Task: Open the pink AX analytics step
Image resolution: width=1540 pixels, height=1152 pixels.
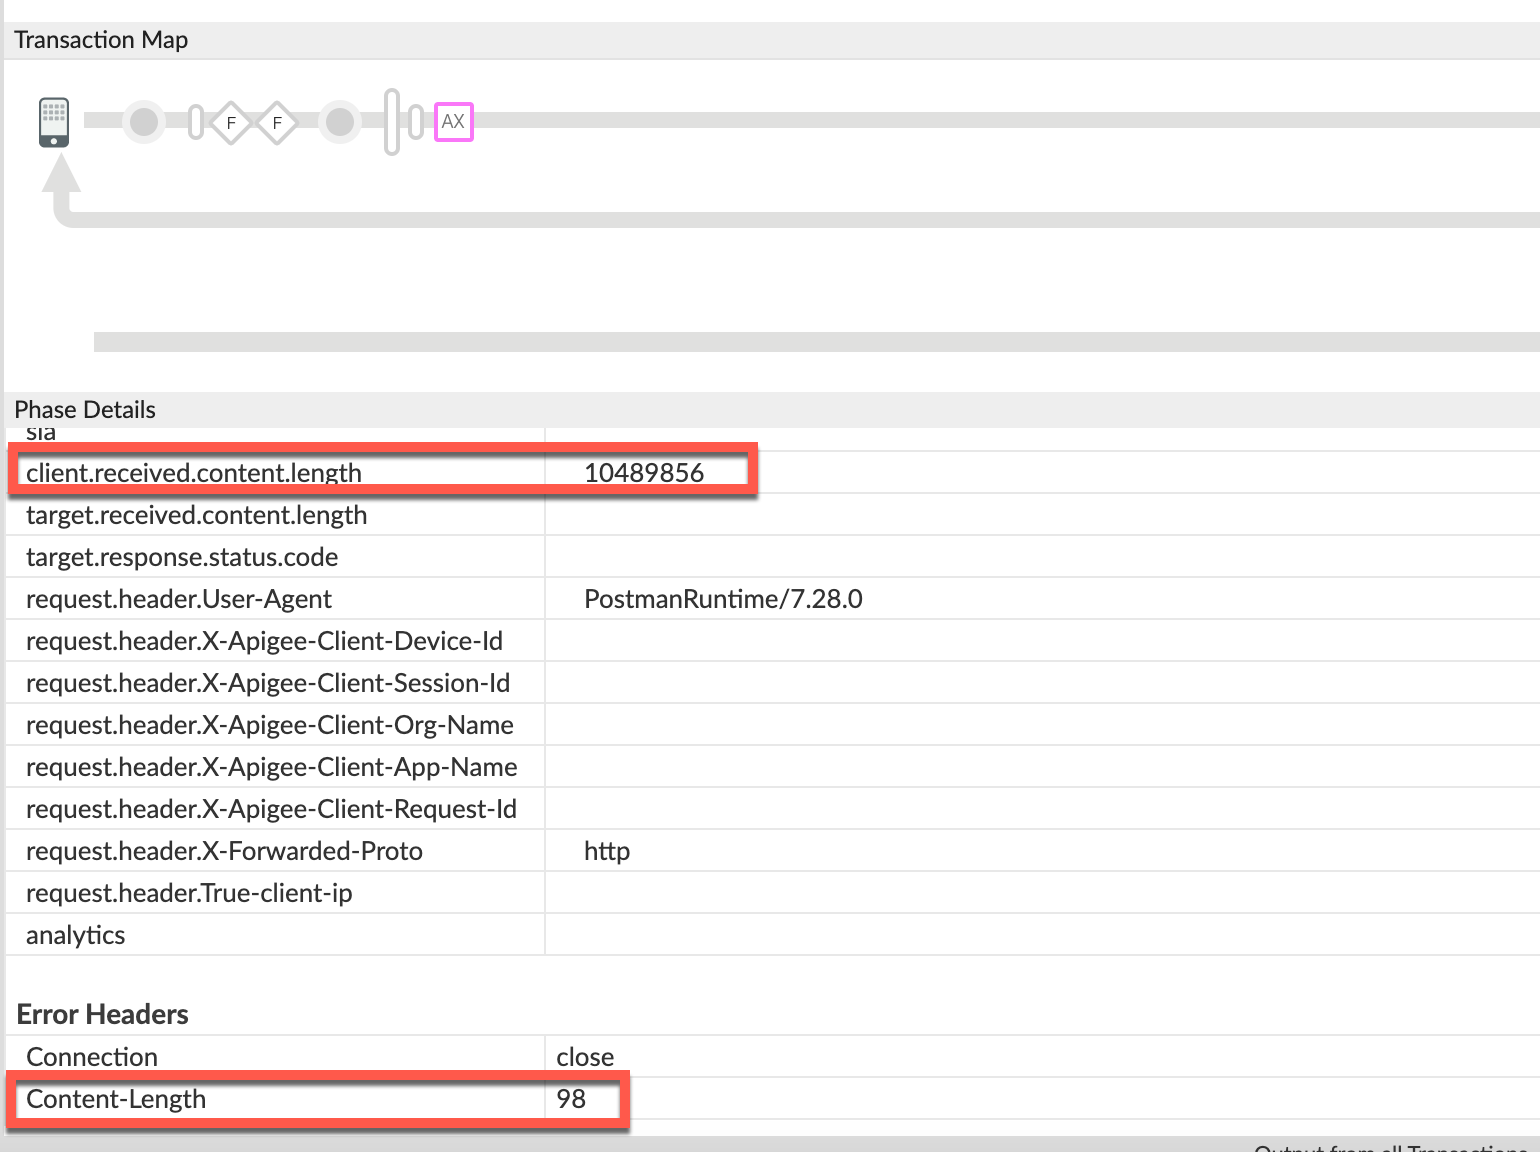Action: click(x=453, y=122)
